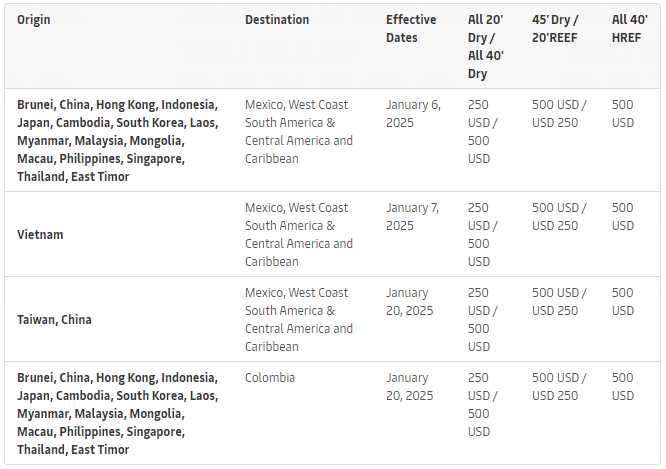Click the Colombia row's January 20, 2025 date

[x=409, y=388]
